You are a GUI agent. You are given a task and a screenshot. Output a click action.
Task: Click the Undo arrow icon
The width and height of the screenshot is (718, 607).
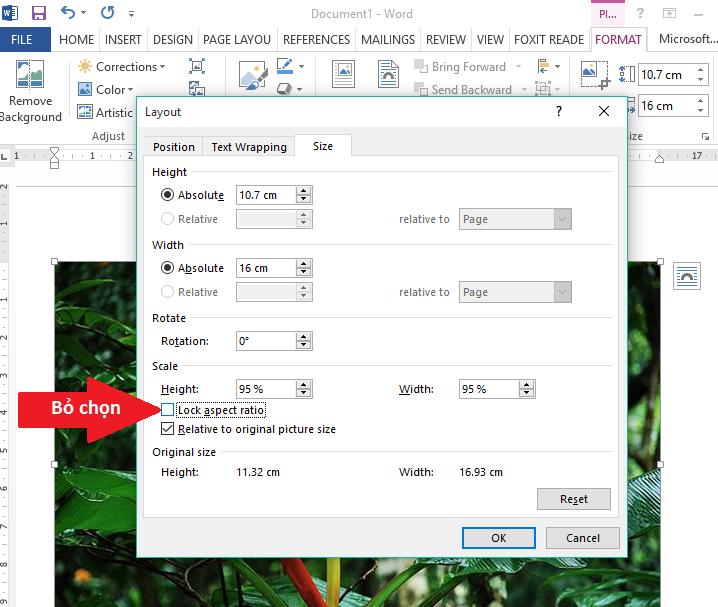click(68, 12)
